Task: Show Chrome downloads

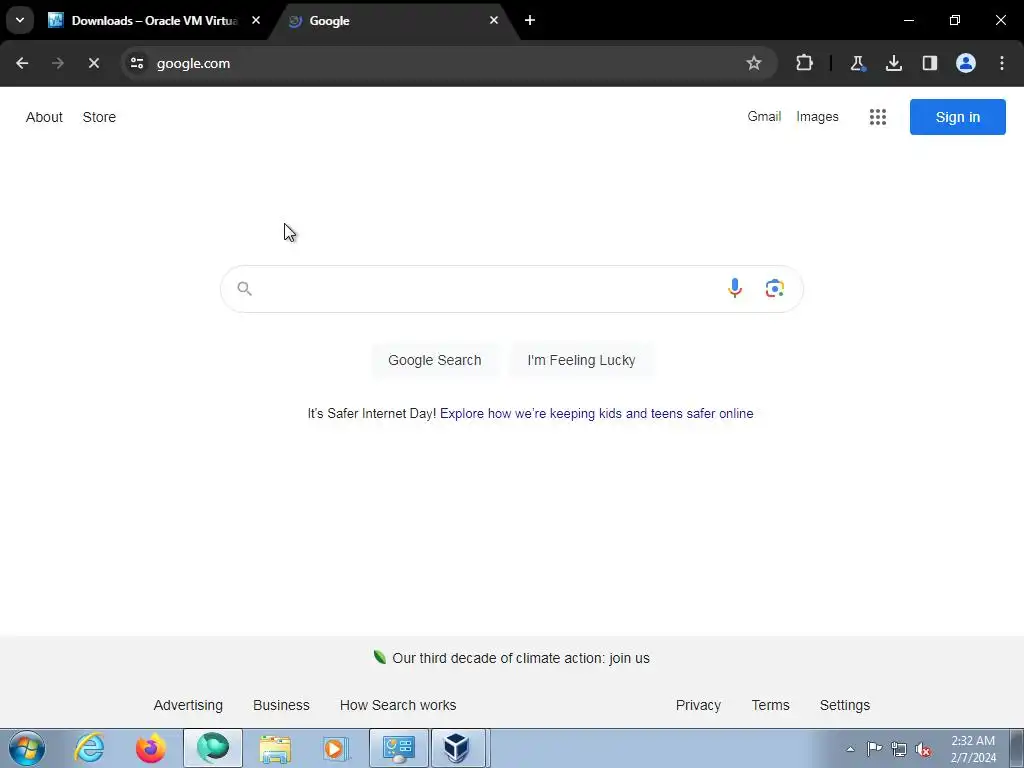Action: coord(893,63)
